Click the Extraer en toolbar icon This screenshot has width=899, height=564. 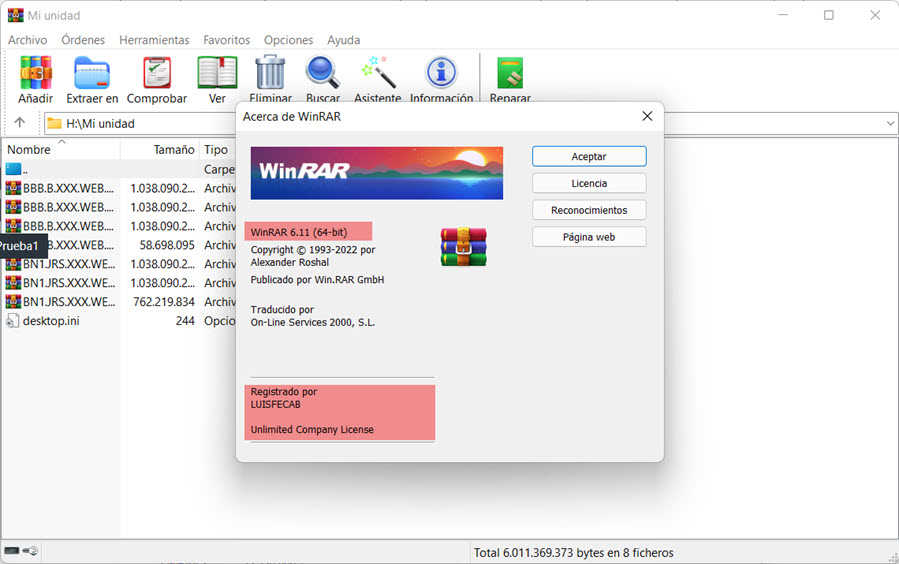92,72
